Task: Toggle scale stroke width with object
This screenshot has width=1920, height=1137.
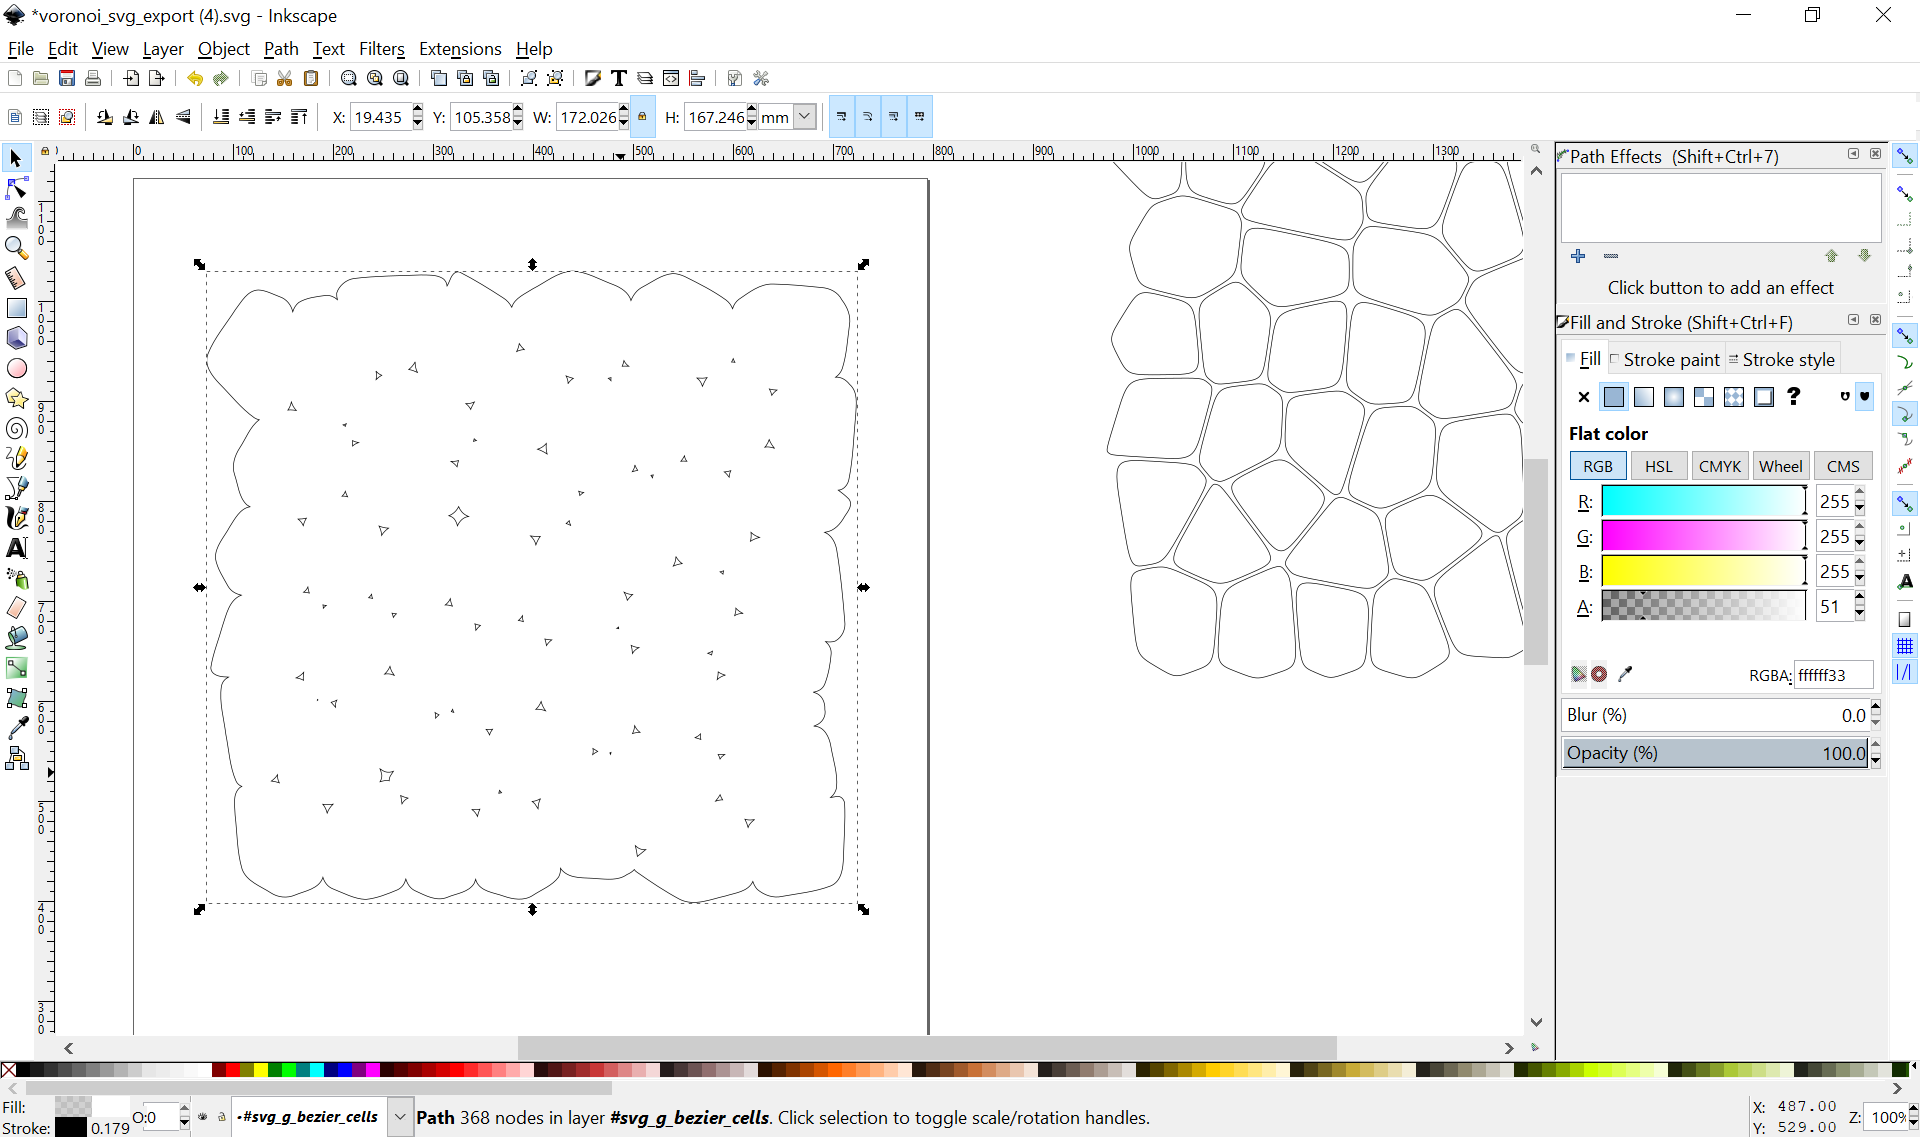Action: (842, 117)
